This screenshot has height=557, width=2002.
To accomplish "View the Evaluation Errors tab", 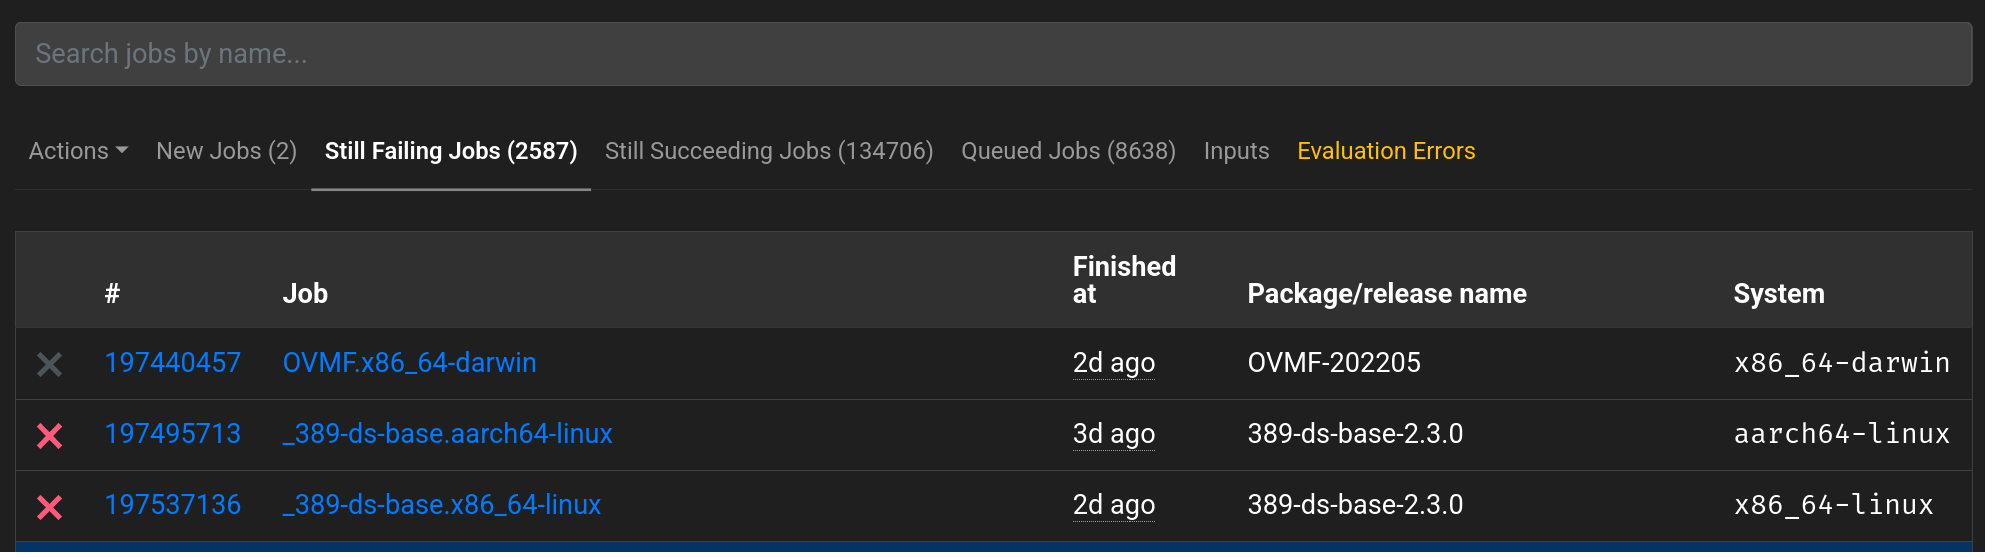I will tap(1386, 151).
